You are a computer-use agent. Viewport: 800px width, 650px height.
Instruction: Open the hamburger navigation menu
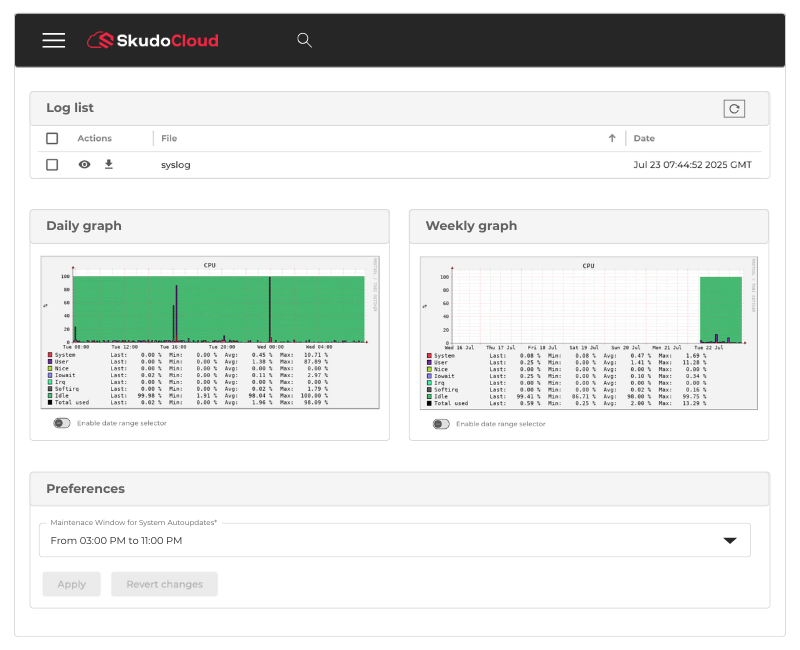[54, 40]
